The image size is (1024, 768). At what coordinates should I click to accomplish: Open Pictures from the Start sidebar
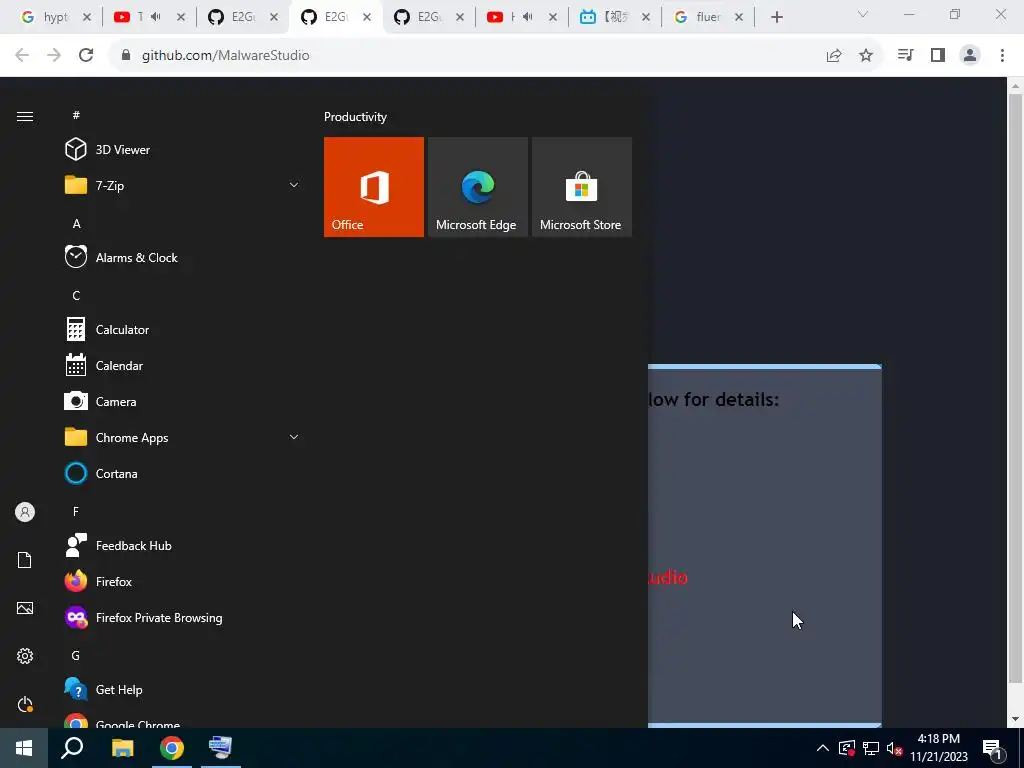click(25, 608)
